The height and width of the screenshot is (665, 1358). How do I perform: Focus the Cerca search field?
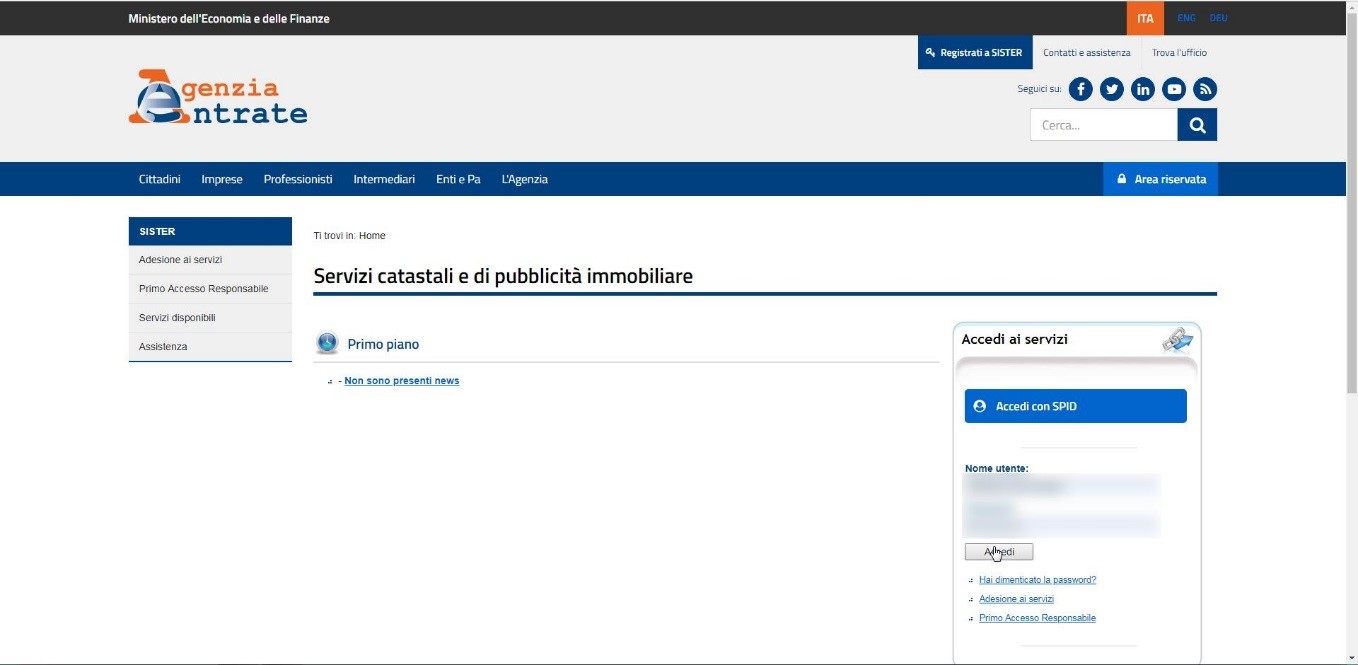pos(1104,125)
